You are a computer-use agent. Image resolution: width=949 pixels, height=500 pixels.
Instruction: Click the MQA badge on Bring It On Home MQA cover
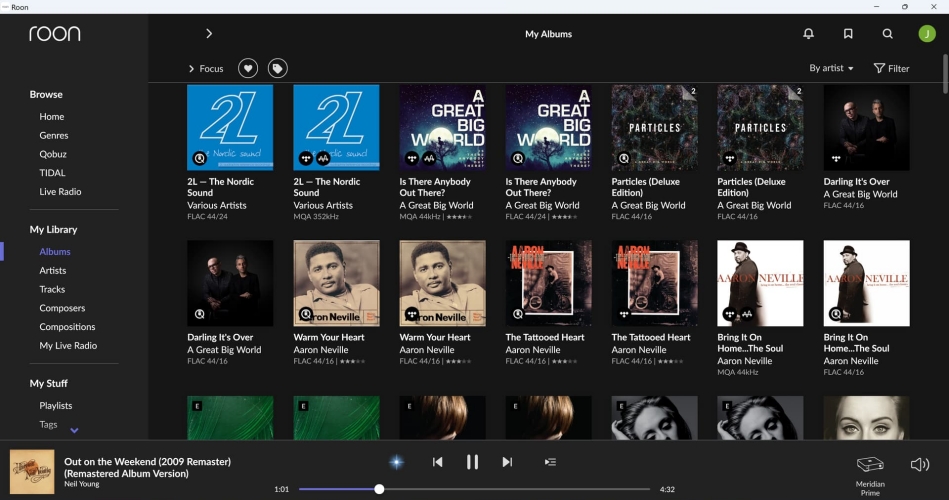pos(747,314)
